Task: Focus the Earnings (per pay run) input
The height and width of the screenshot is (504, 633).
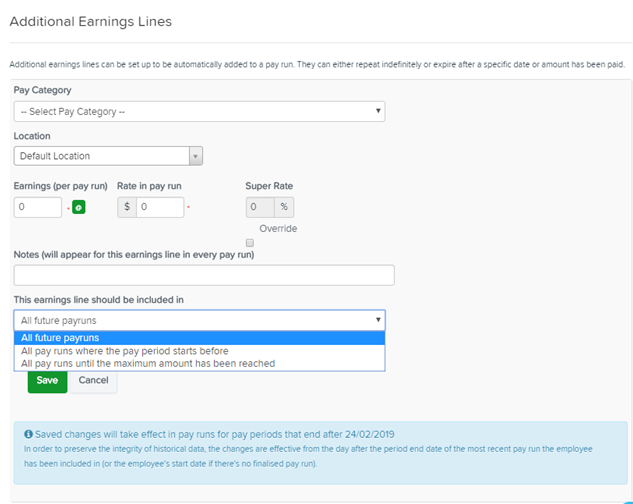Action: (38, 207)
